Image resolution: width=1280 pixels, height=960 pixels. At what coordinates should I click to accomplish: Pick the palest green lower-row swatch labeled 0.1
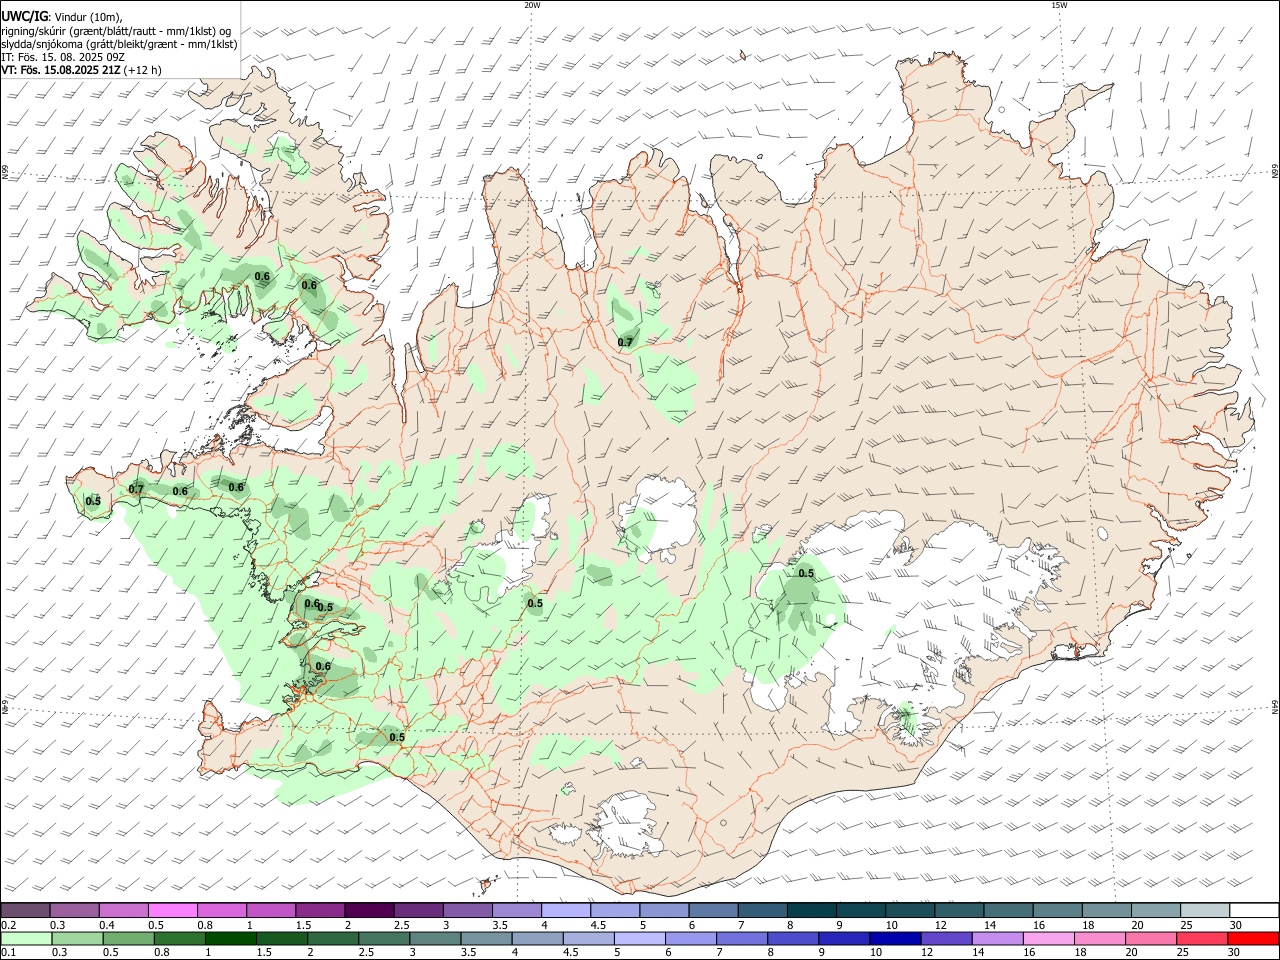pos(26,938)
